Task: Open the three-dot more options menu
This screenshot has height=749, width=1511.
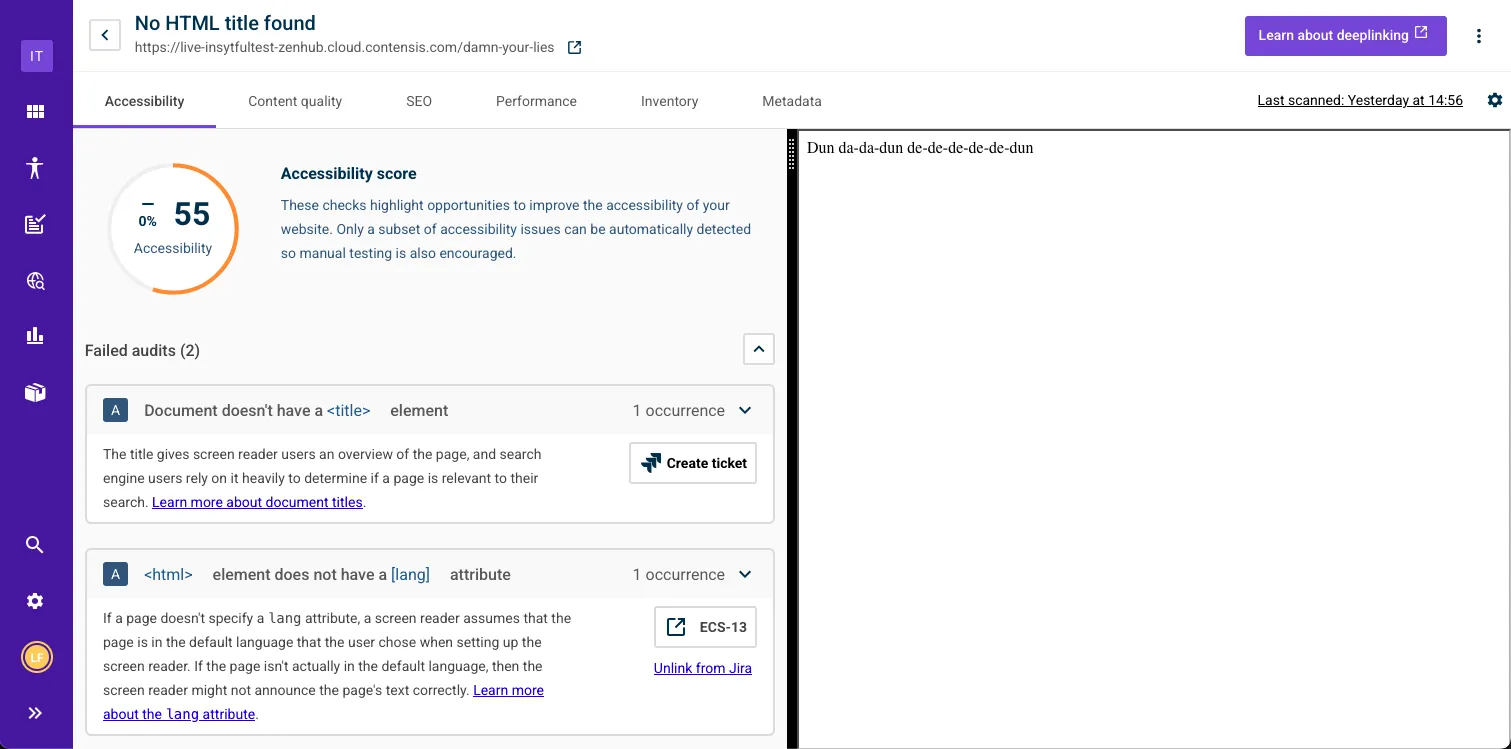Action: 1479,36
